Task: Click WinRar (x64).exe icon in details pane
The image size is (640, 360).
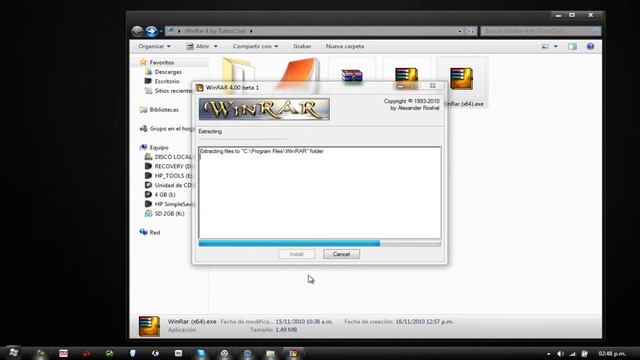Action: tap(149, 326)
